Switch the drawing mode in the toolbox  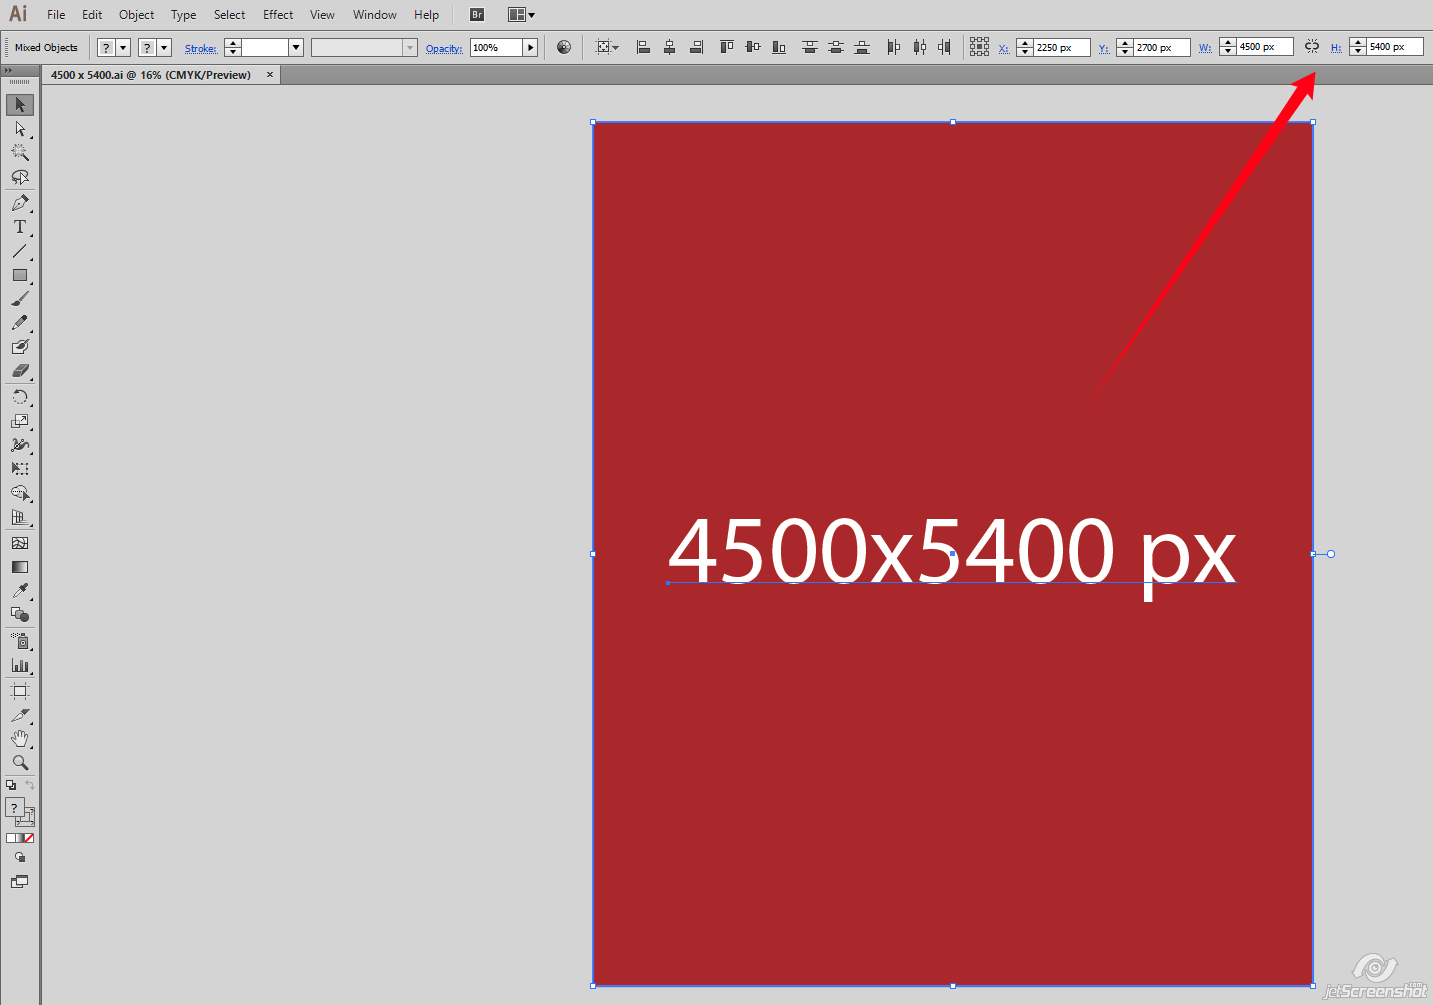tap(20, 858)
